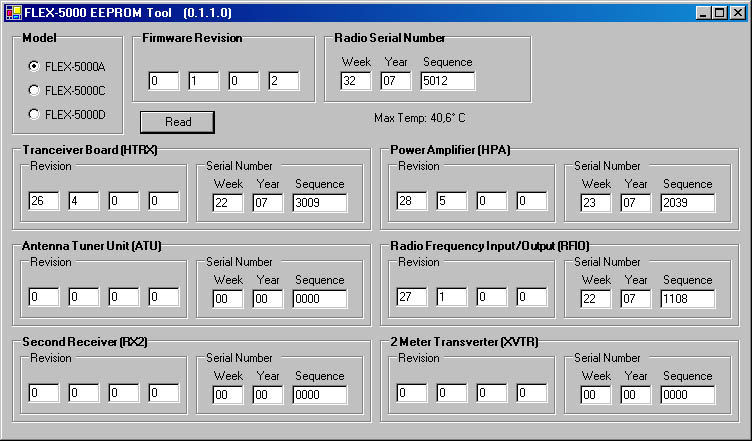Image resolution: width=752 pixels, height=441 pixels.
Task: Click HTRX Sequence field 3009
Action: [320, 203]
